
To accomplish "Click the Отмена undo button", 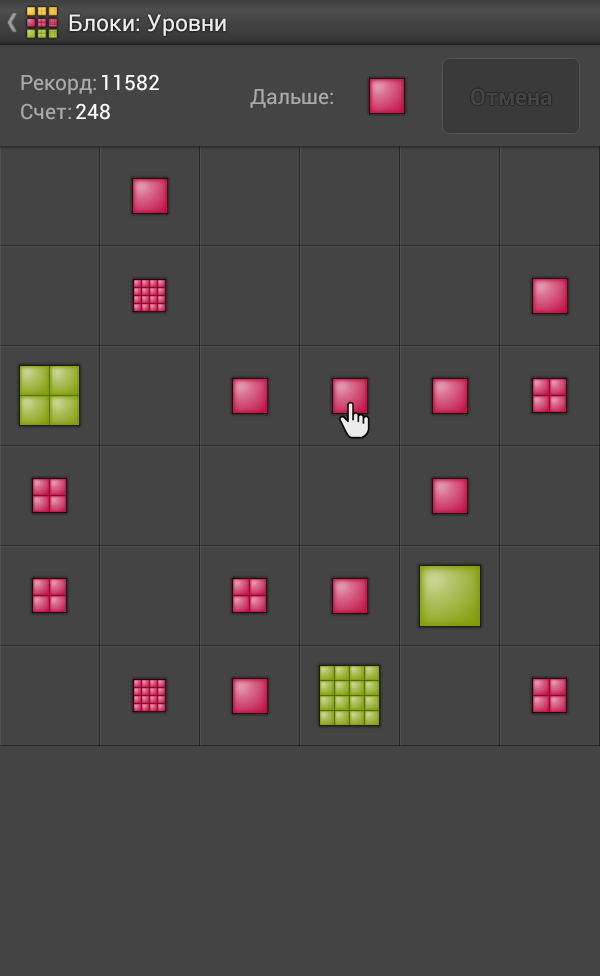I will (510, 96).
